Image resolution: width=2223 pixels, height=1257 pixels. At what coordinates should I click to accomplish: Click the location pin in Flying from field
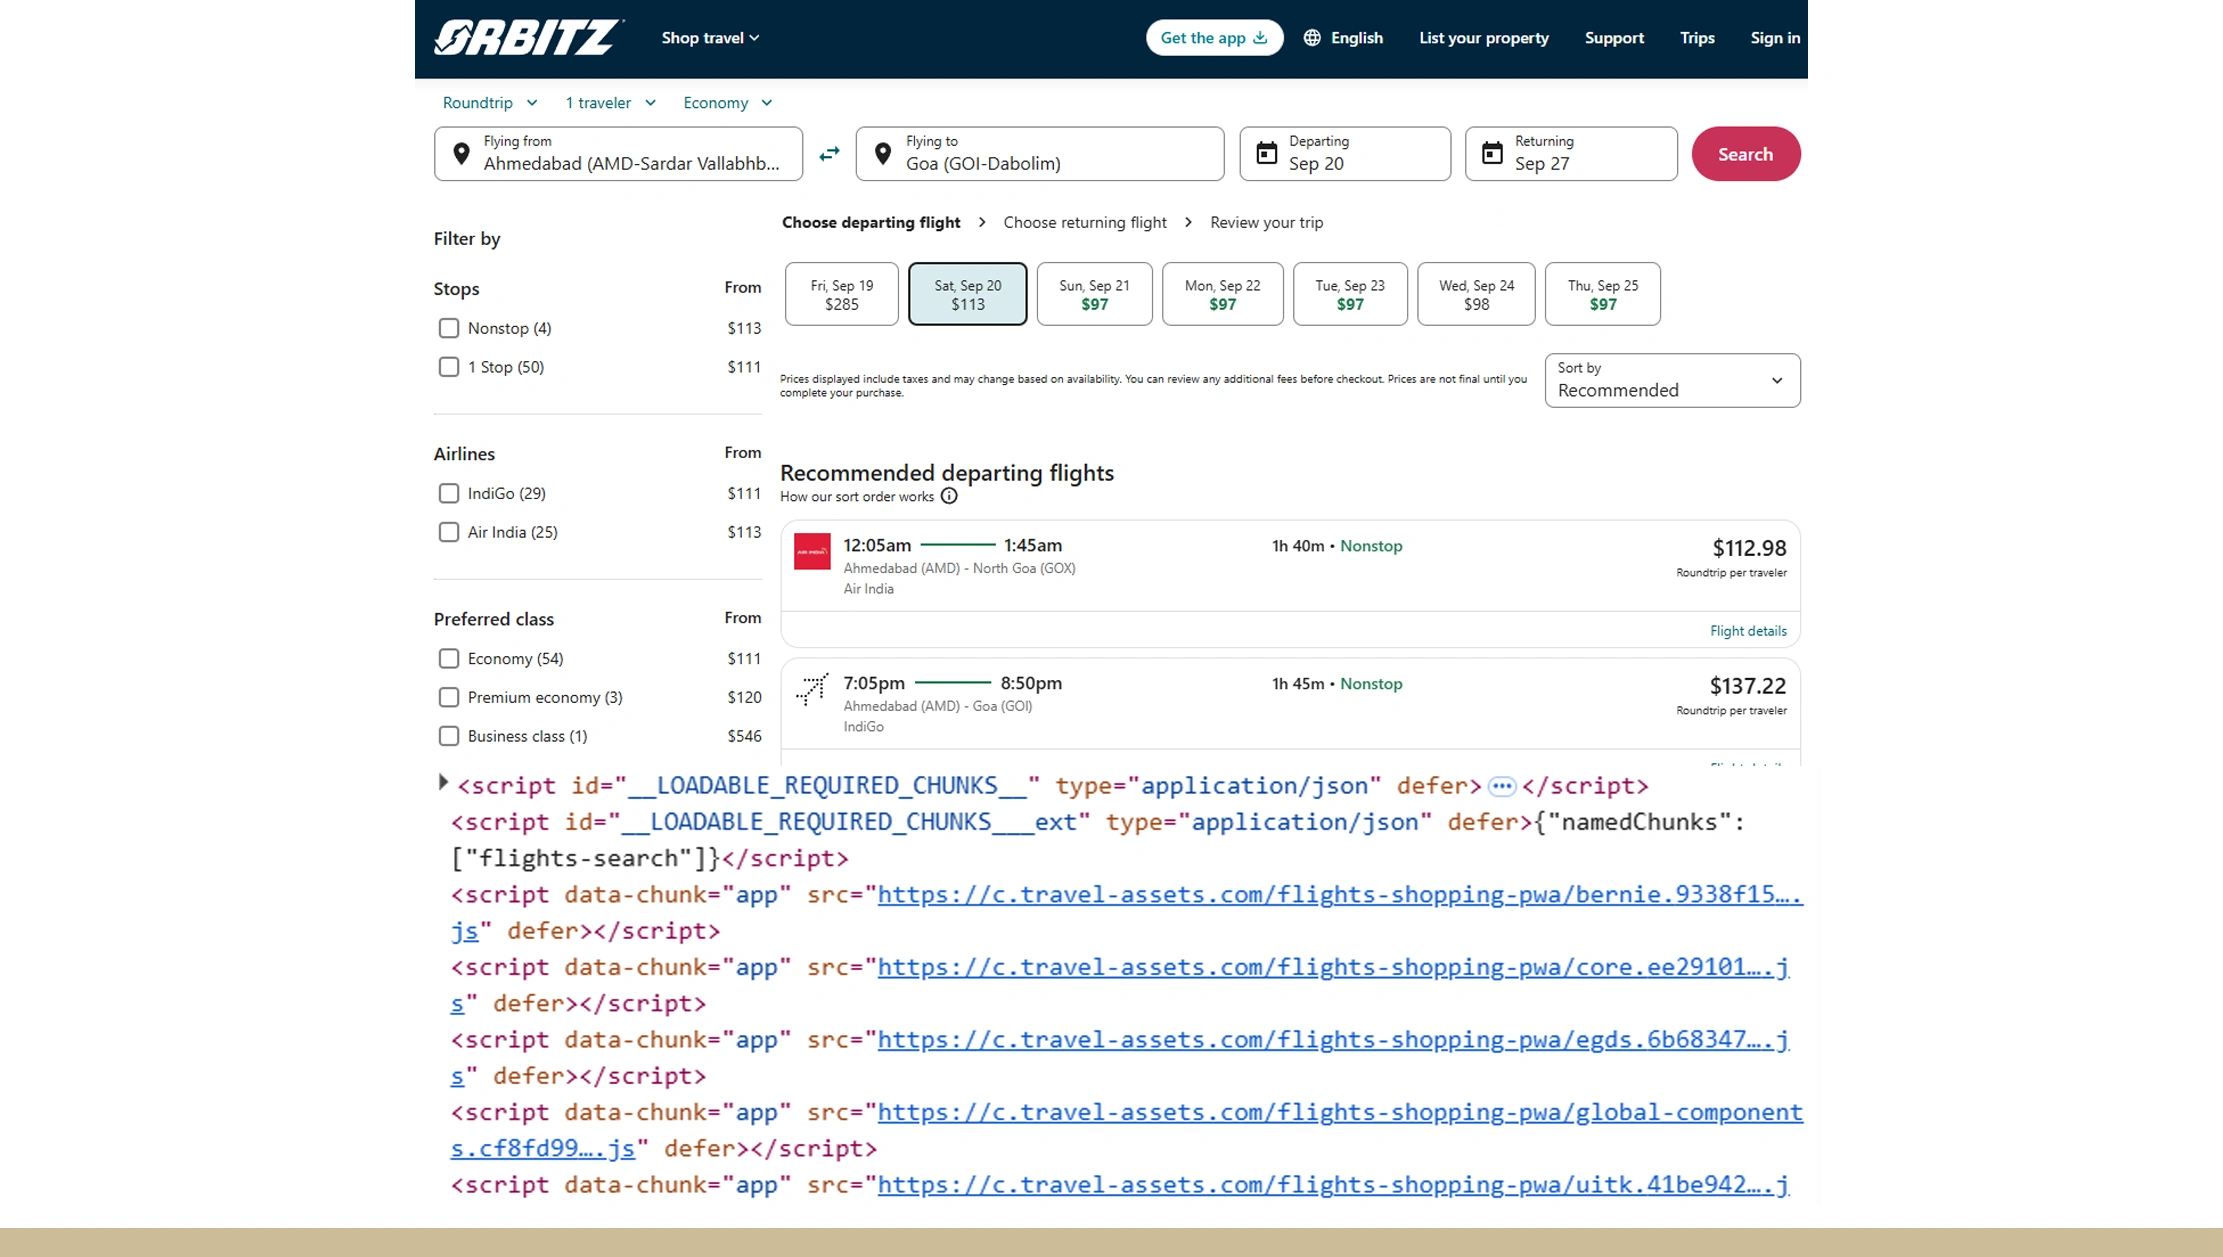coord(462,152)
